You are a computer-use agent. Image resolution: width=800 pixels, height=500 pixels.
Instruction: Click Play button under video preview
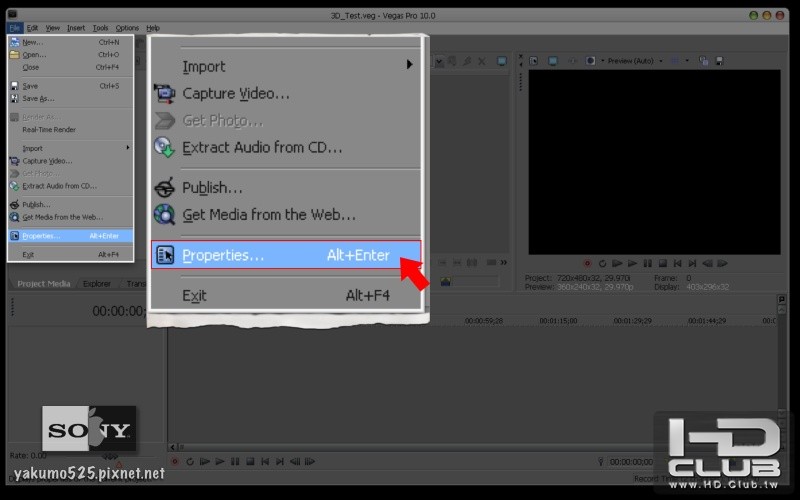[633, 263]
